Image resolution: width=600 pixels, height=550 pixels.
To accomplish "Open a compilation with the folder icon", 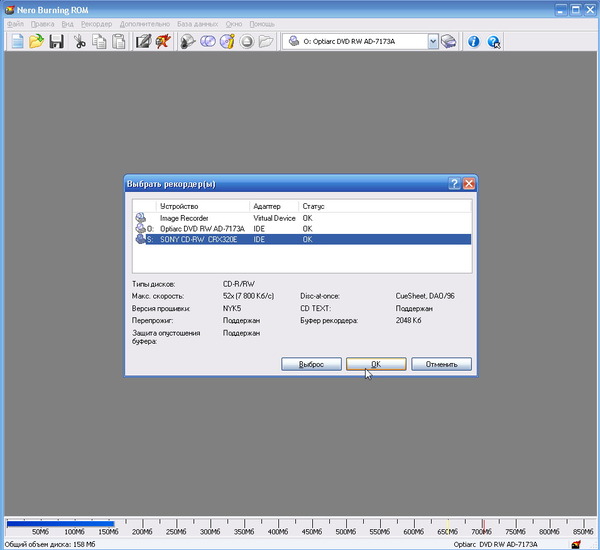I will pyautogui.click(x=36, y=41).
